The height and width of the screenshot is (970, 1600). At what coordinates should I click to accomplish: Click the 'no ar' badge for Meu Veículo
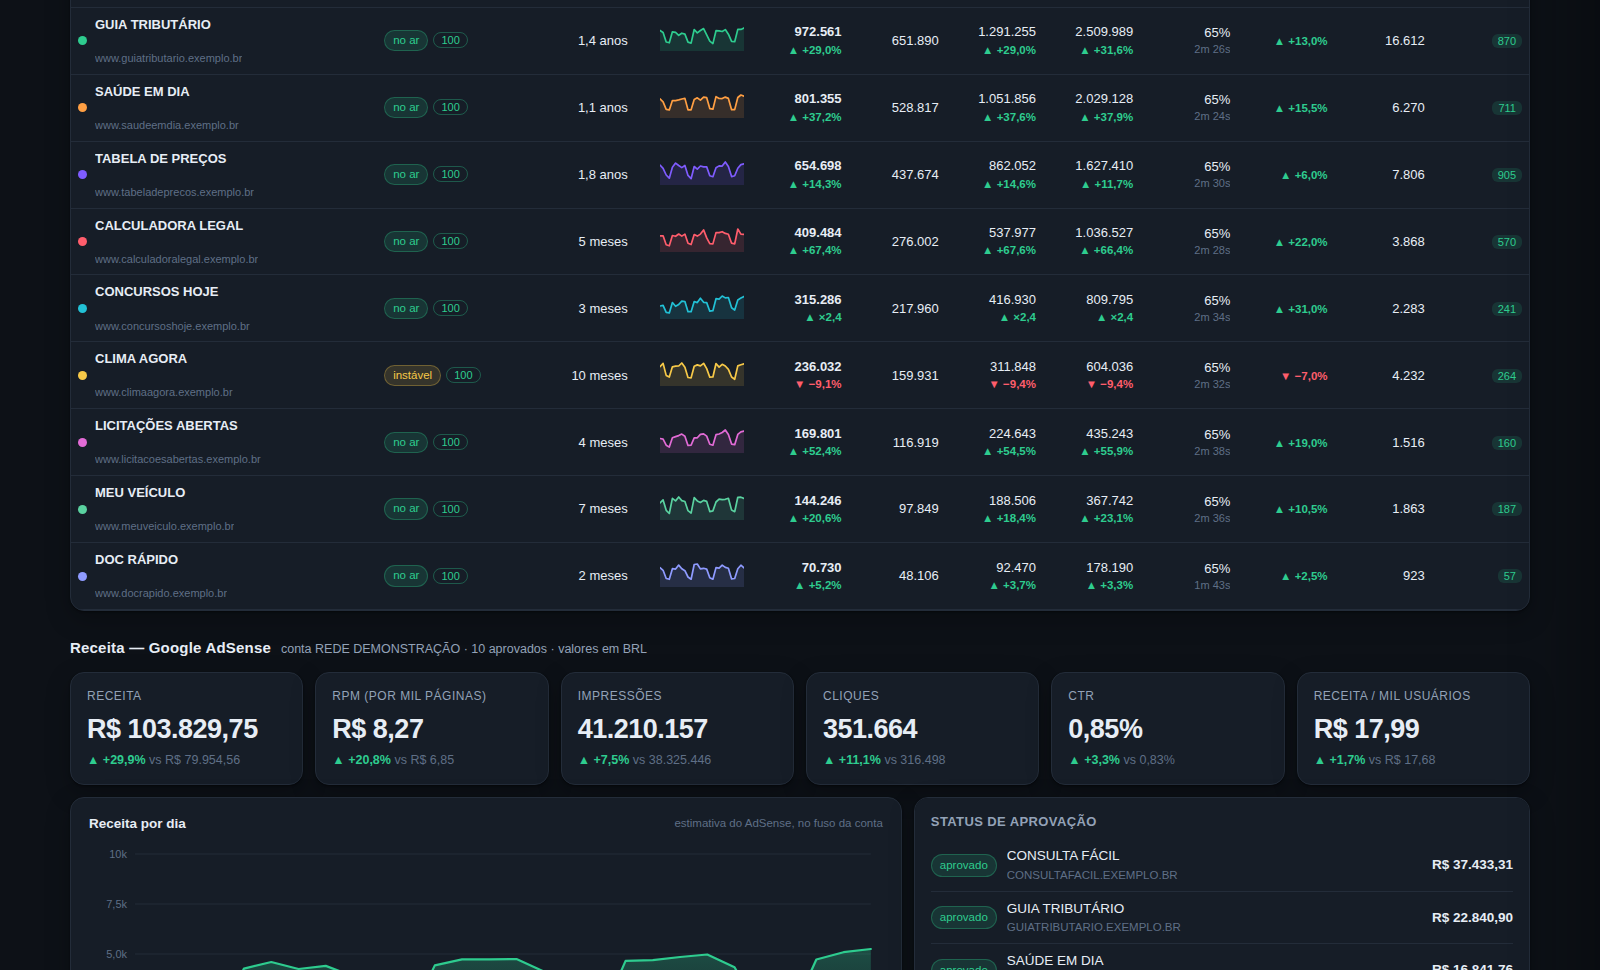pyautogui.click(x=406, y=509)
